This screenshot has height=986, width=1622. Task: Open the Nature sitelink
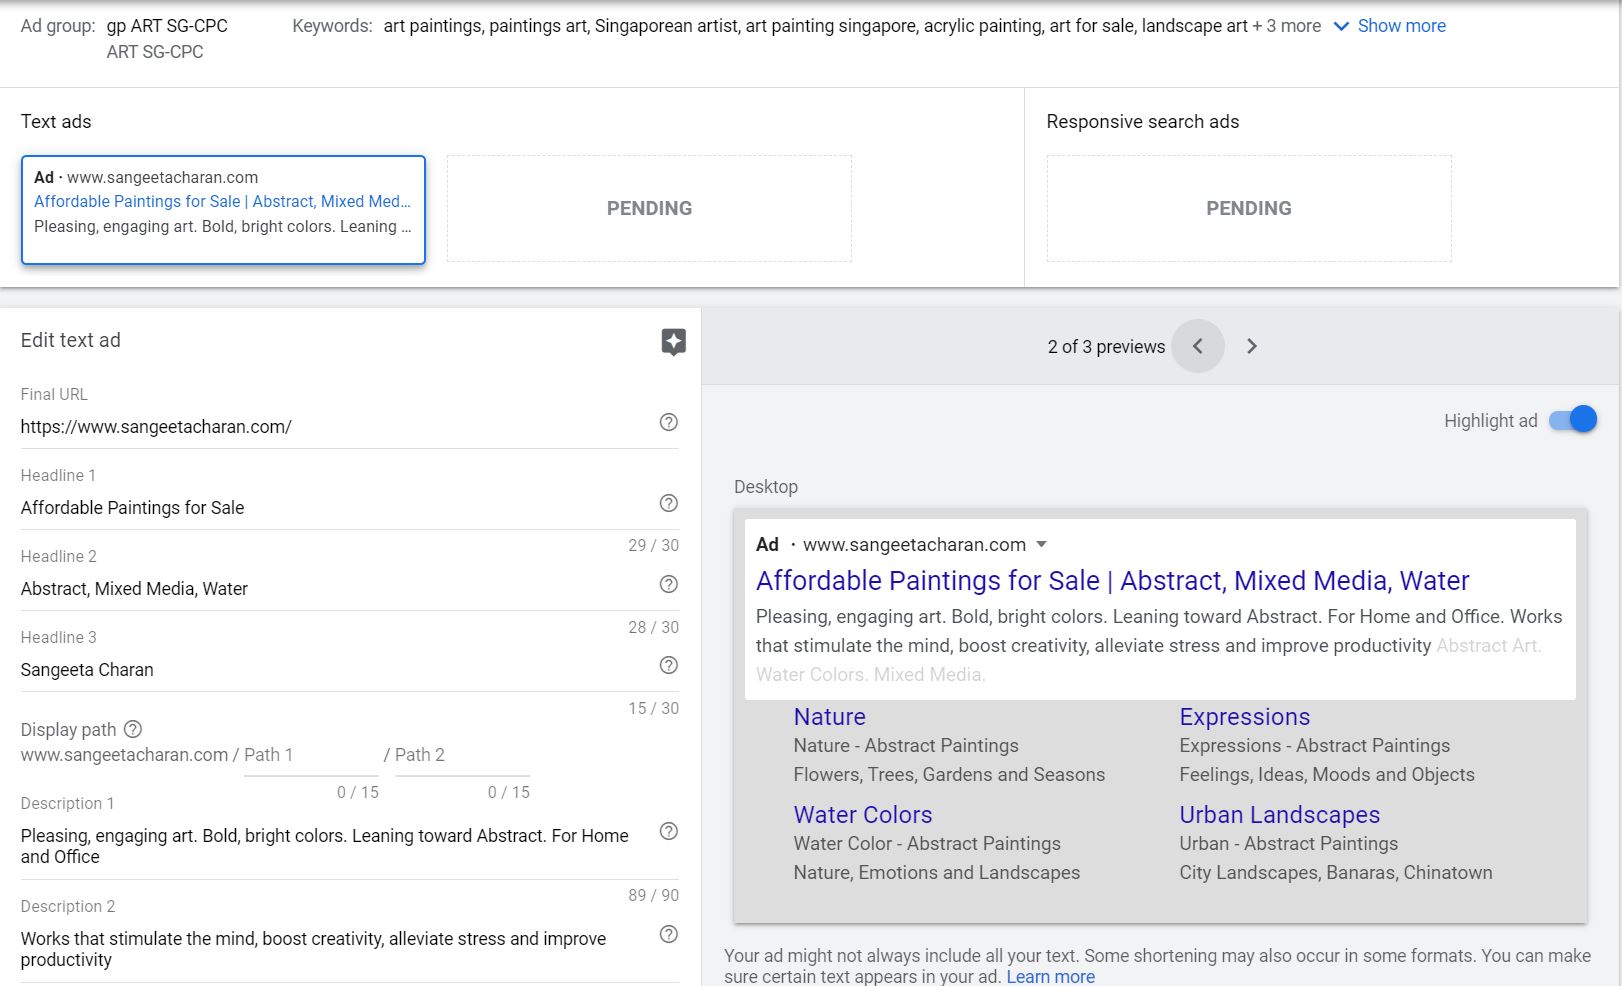coord(829,716)
